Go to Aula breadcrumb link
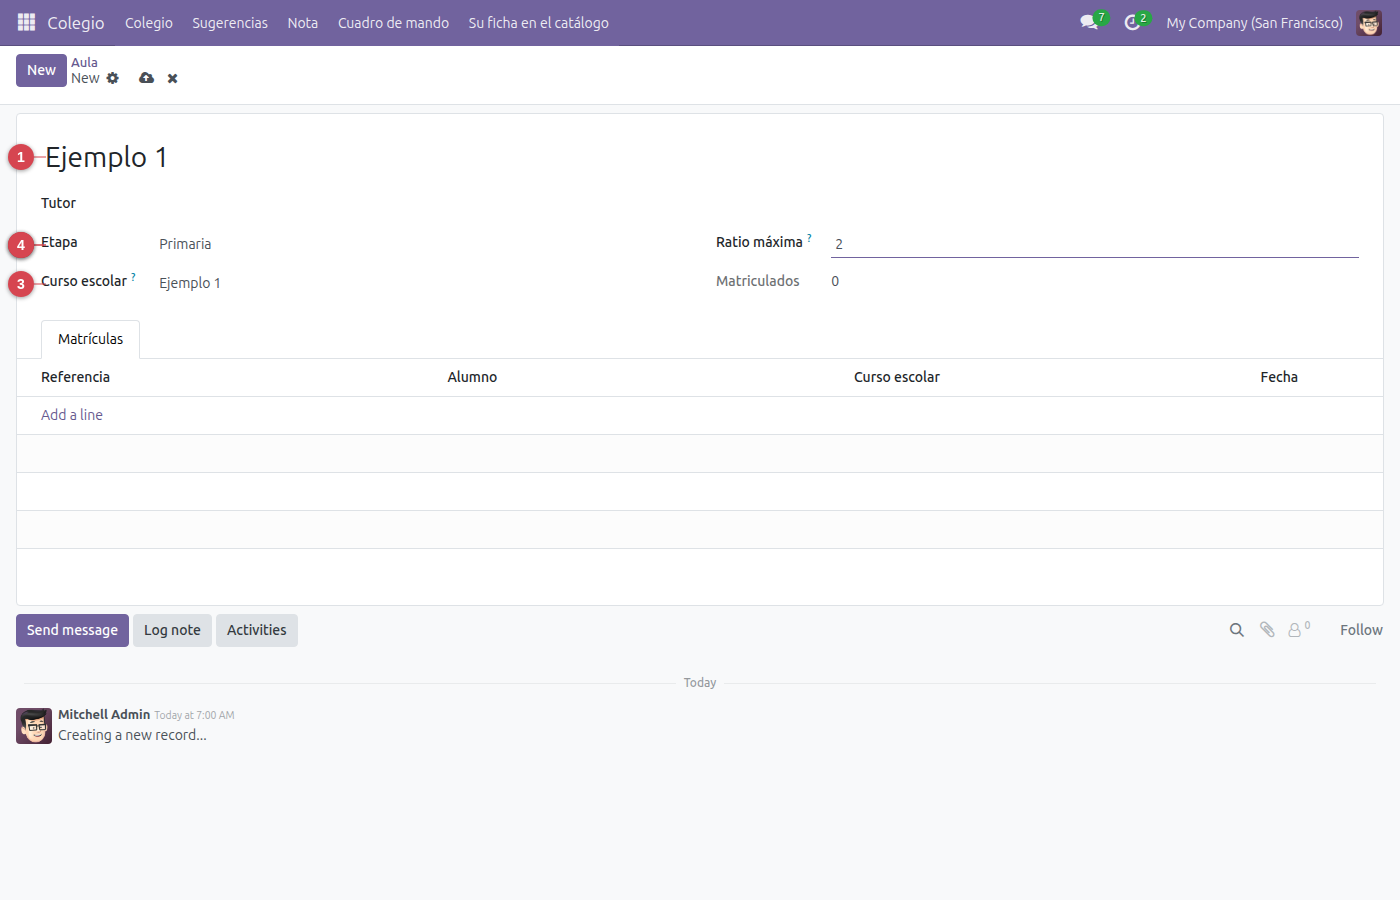 (x=84, y=62)
